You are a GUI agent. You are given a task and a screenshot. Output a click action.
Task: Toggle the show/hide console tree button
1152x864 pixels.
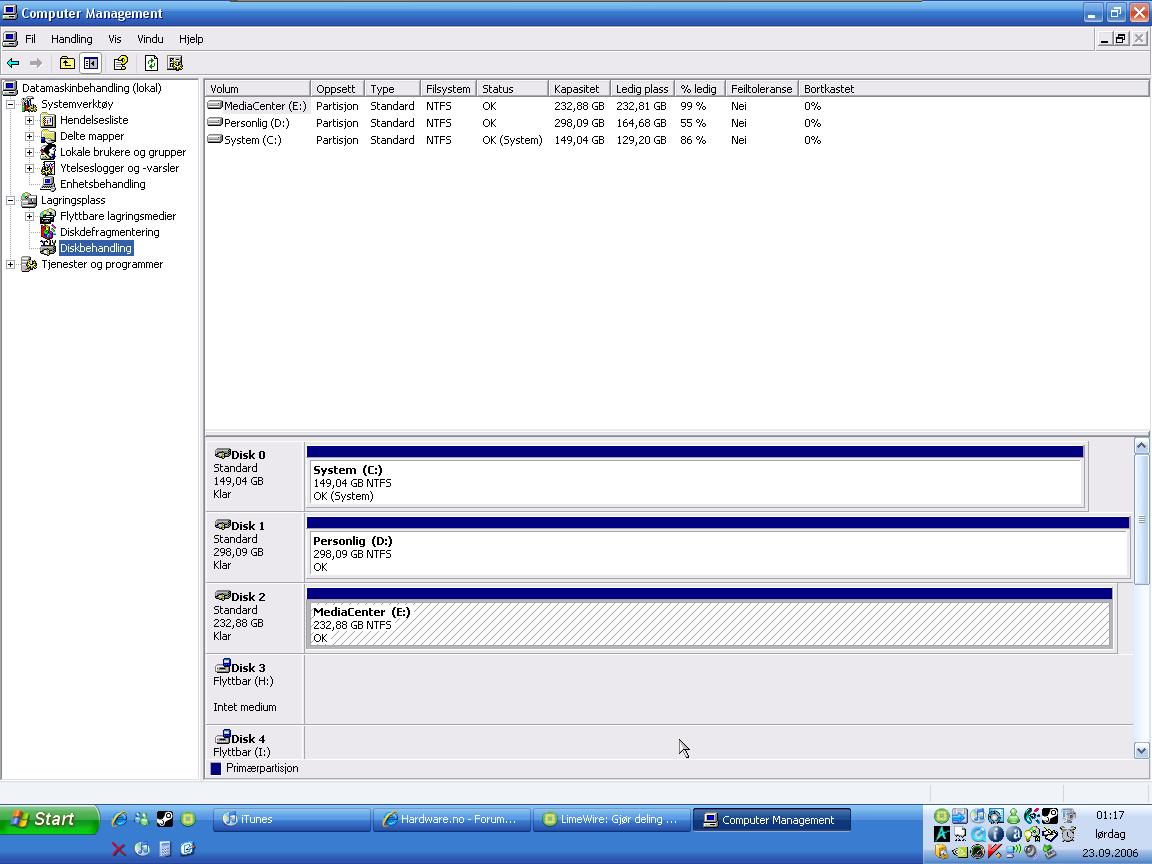pos(90,63)
